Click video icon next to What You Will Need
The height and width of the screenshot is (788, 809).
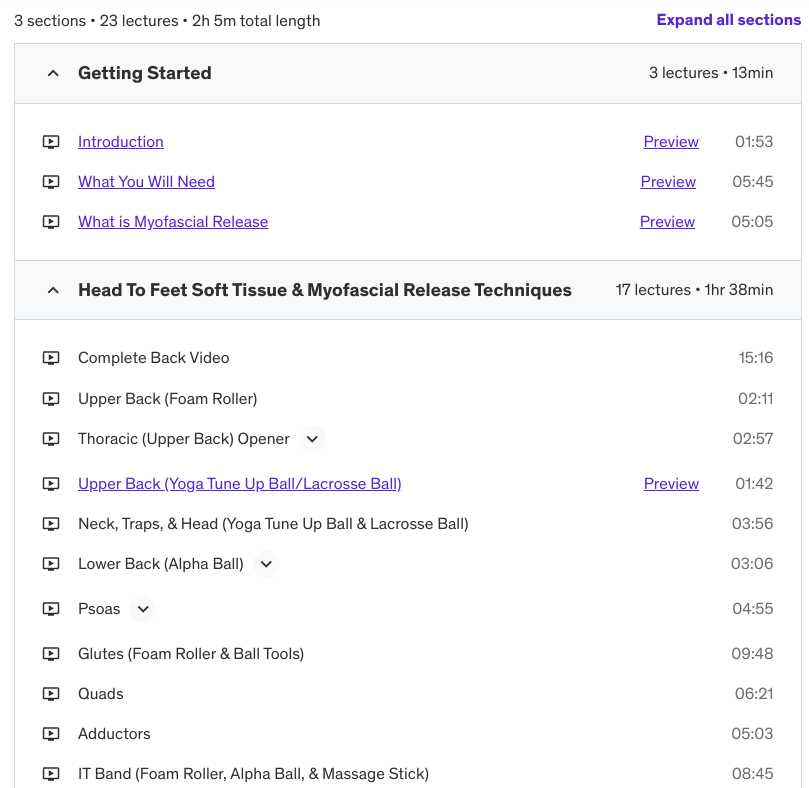pos(51,182)
